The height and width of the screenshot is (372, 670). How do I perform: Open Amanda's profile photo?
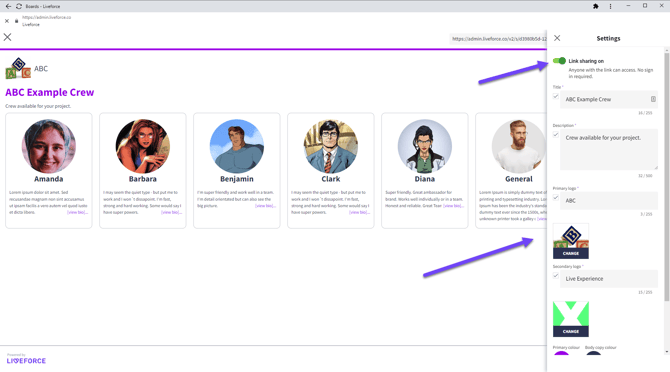point(49,146)
